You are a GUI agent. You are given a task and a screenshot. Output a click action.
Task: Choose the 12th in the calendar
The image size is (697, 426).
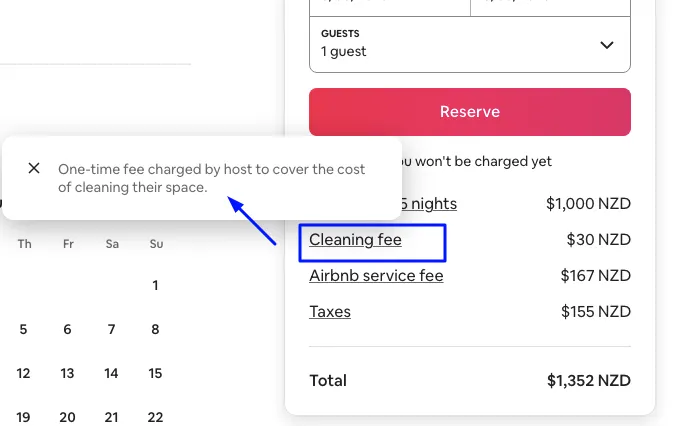click(x=23, y=373)
